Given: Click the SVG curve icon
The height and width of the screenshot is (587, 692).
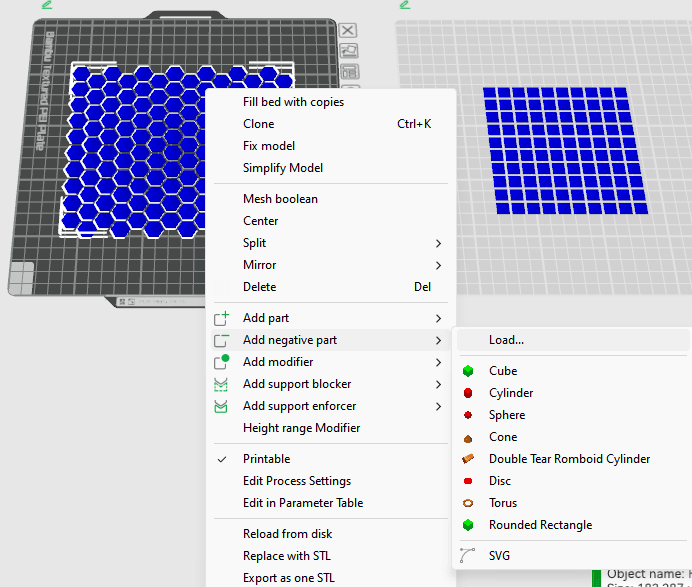Looking at the screenshot, I should click(467, 556).
